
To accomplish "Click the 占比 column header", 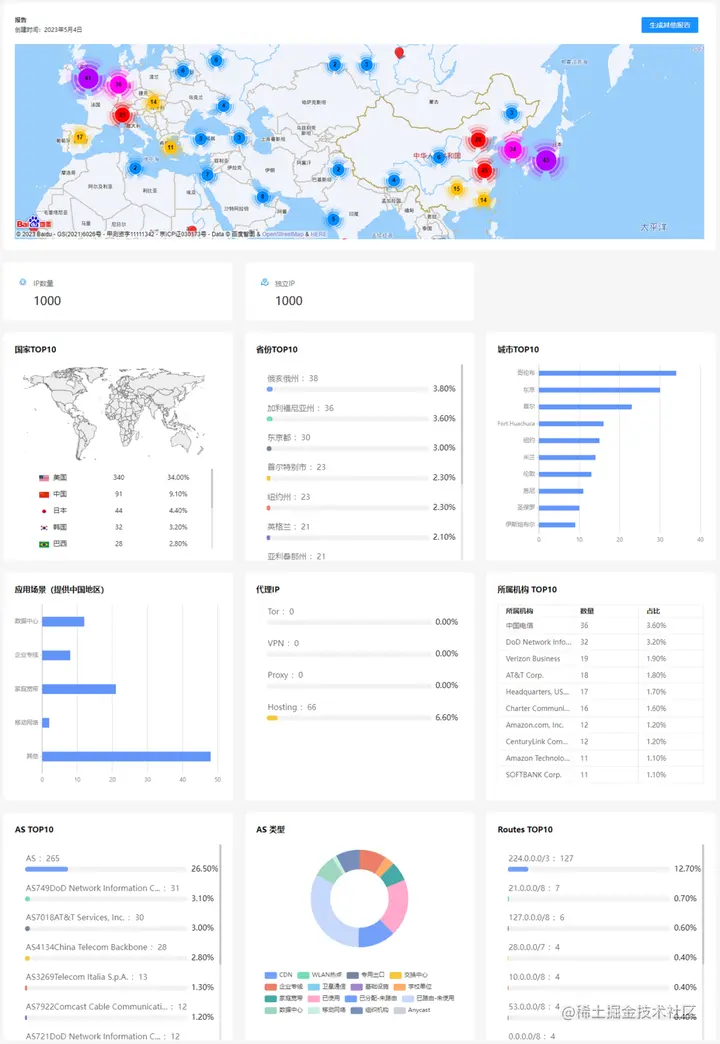I will [653, 611].
